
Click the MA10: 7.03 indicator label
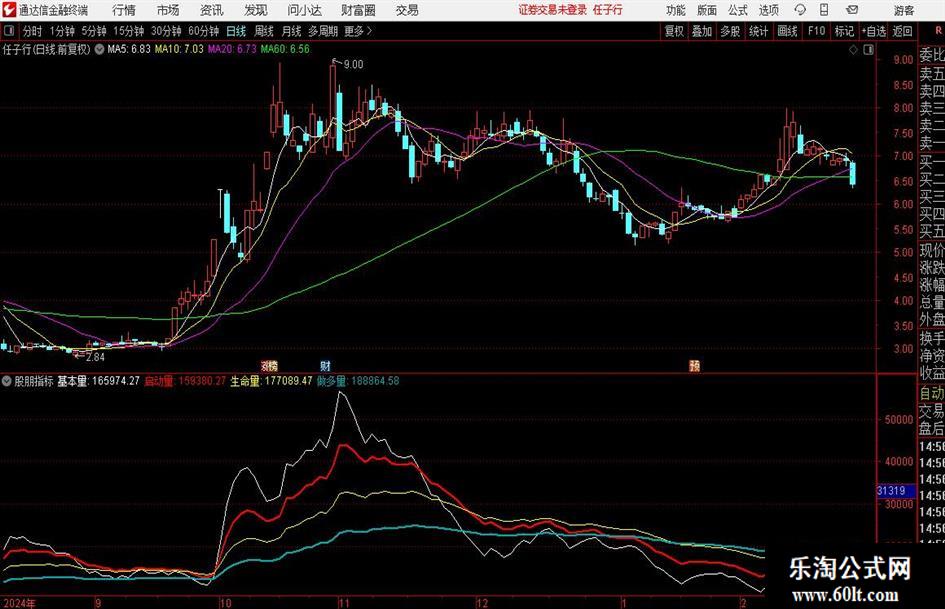click(179, 49)
